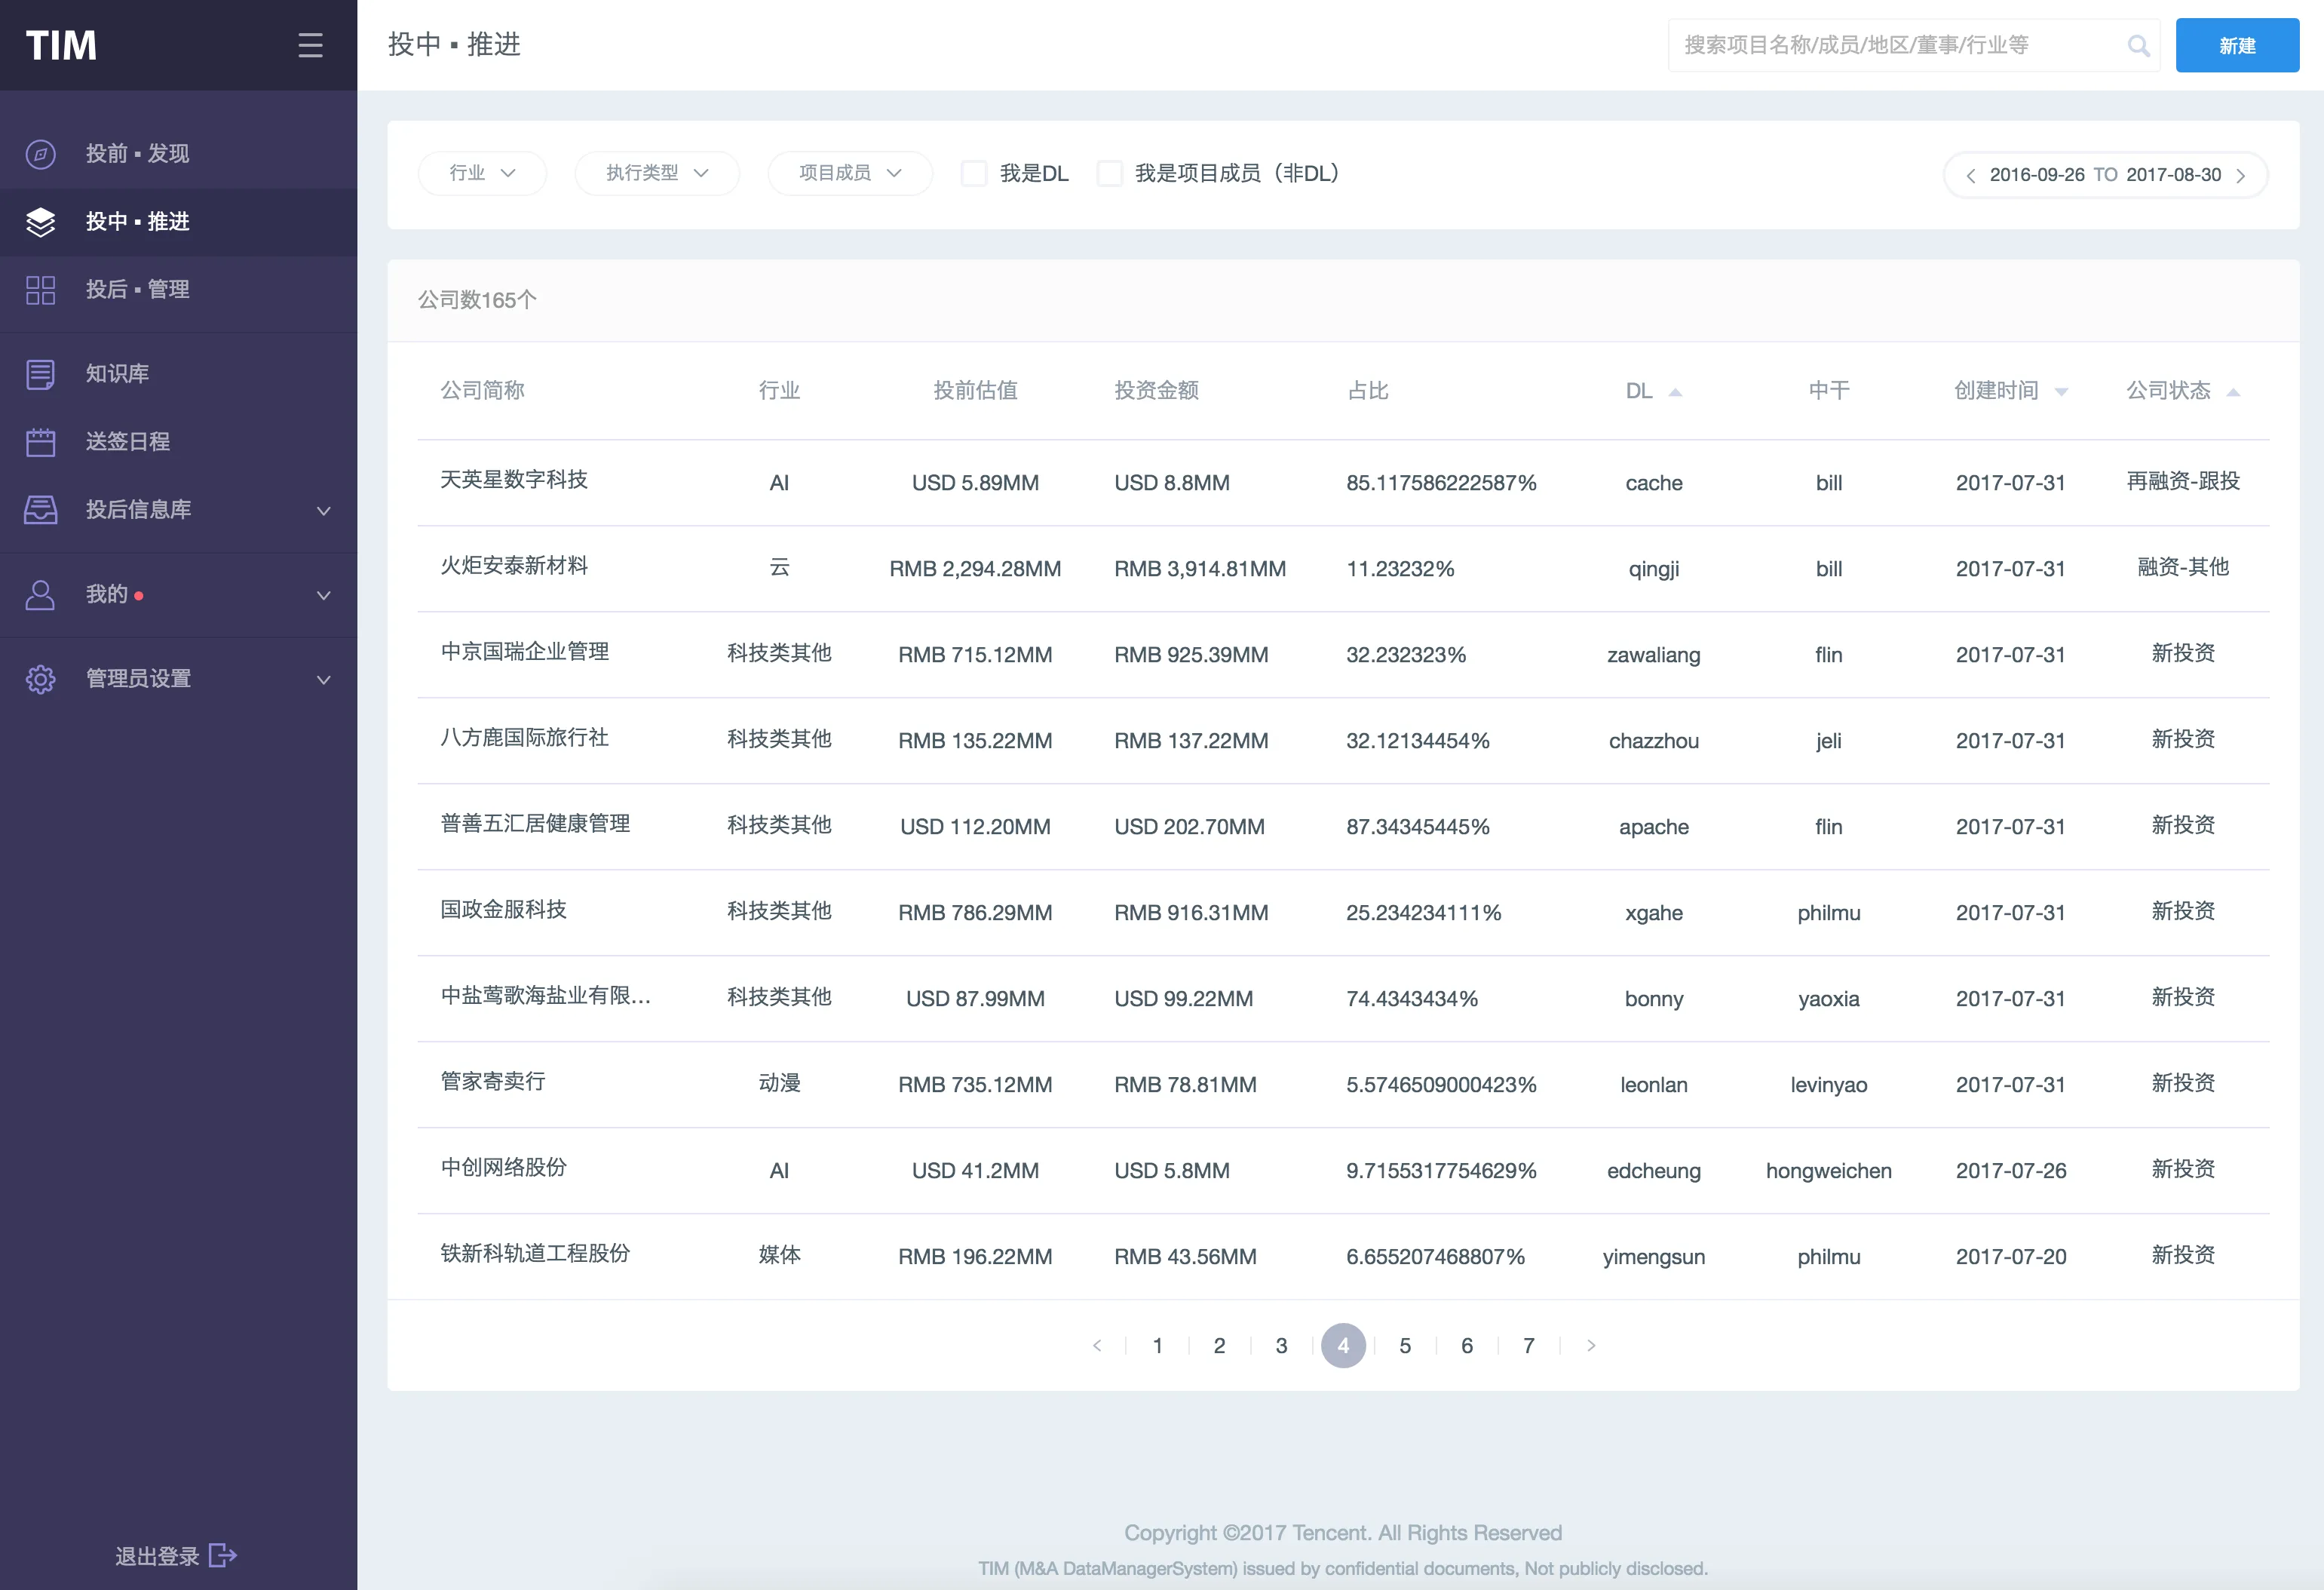Check the 我是DL checkbox

coord(974,173)
